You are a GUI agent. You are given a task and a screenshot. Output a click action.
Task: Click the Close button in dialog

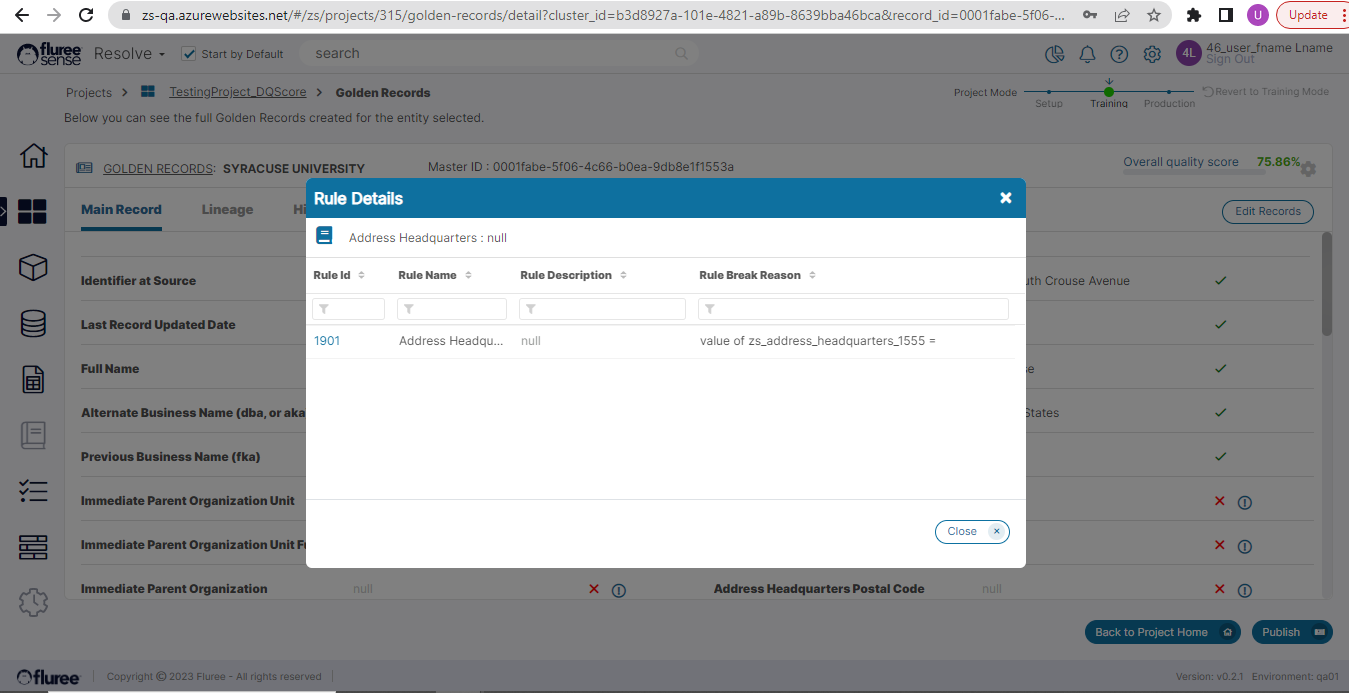971,532
